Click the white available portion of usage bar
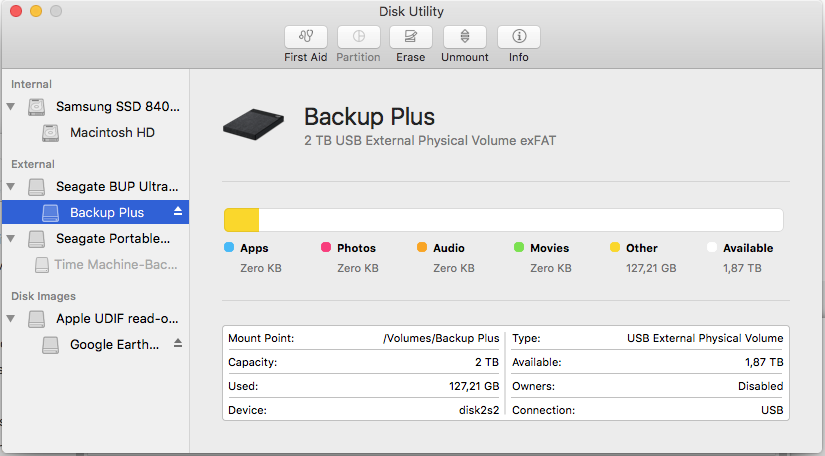Image resolution: width=825 pixels, height=456 pixels. click(521, 220)
